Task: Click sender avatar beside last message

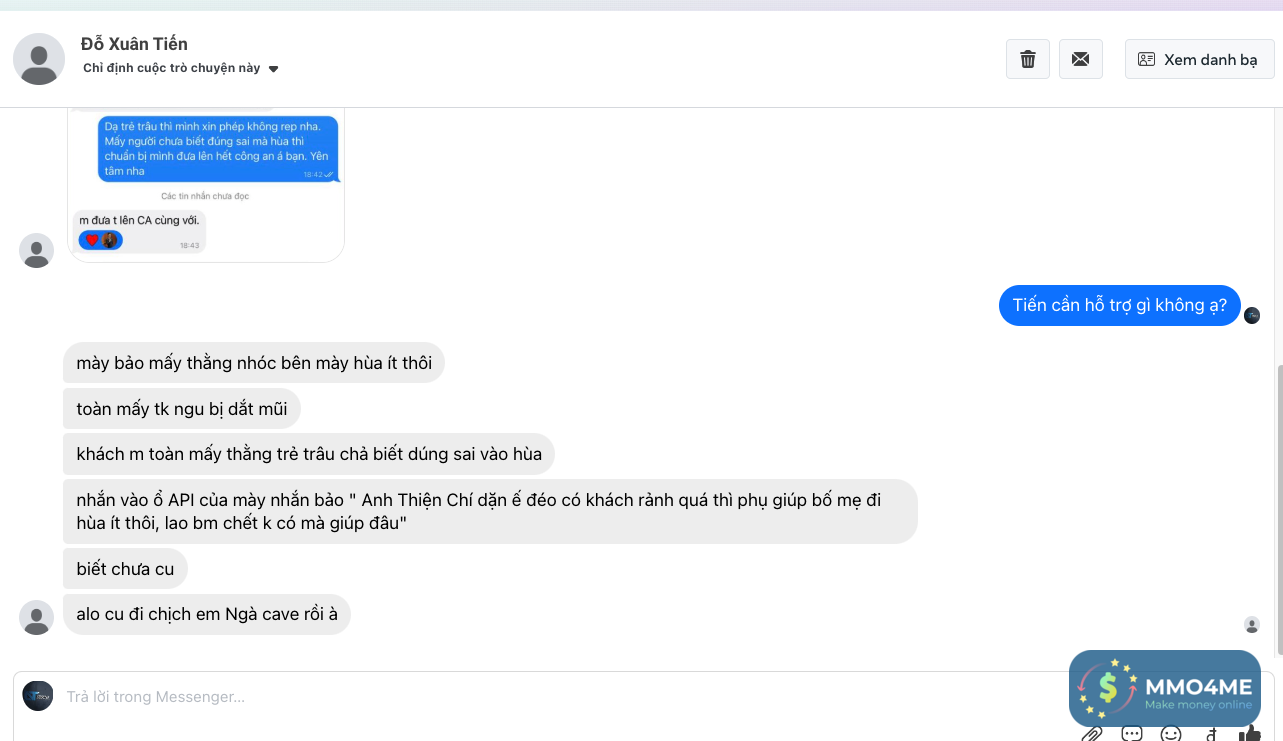Action: 37,617
